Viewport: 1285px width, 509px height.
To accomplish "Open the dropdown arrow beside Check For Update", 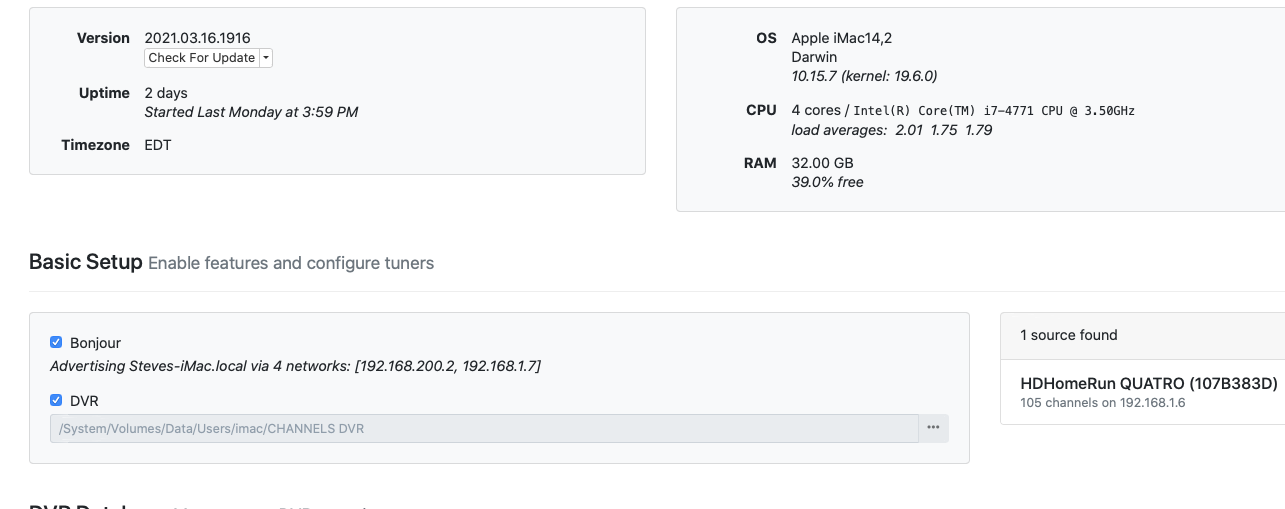I will 266,58.
